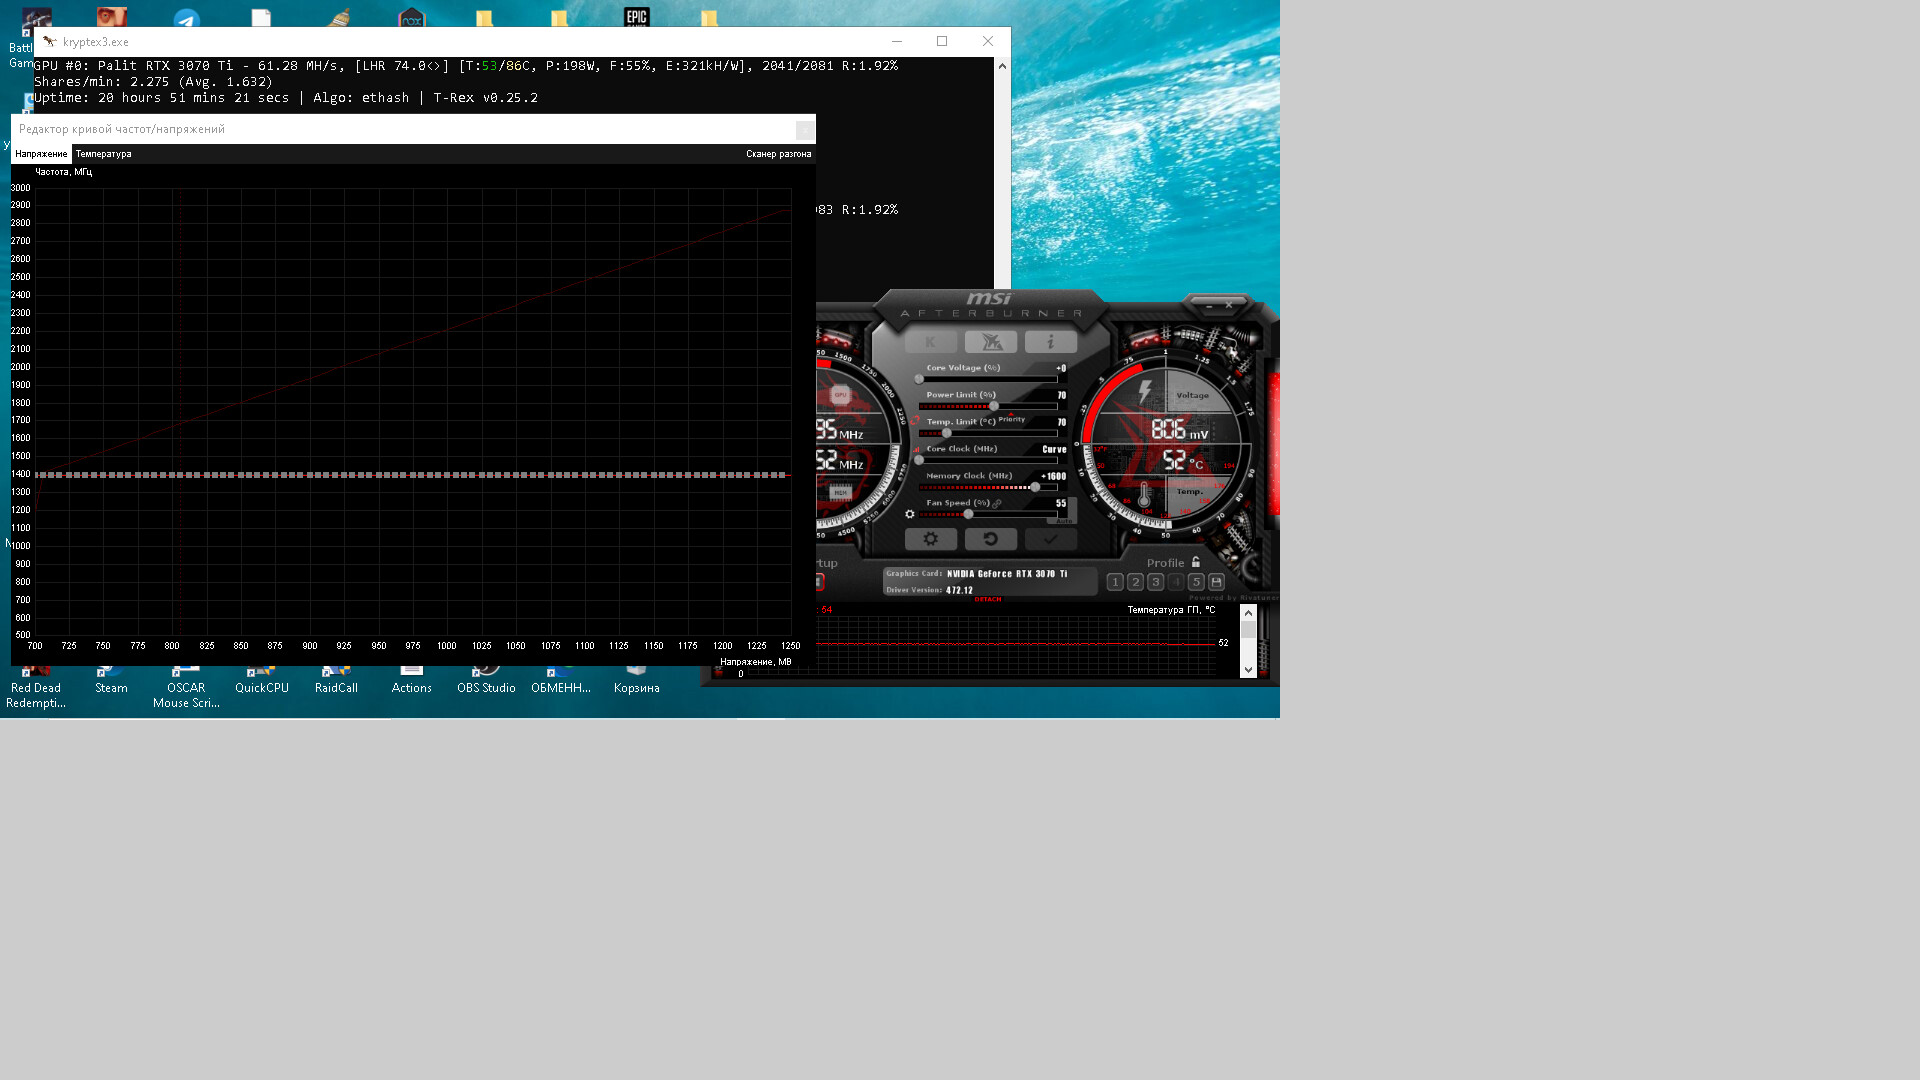Click the curve point at 800 mV
The image size is (1920, 1080).
(172, 475)
